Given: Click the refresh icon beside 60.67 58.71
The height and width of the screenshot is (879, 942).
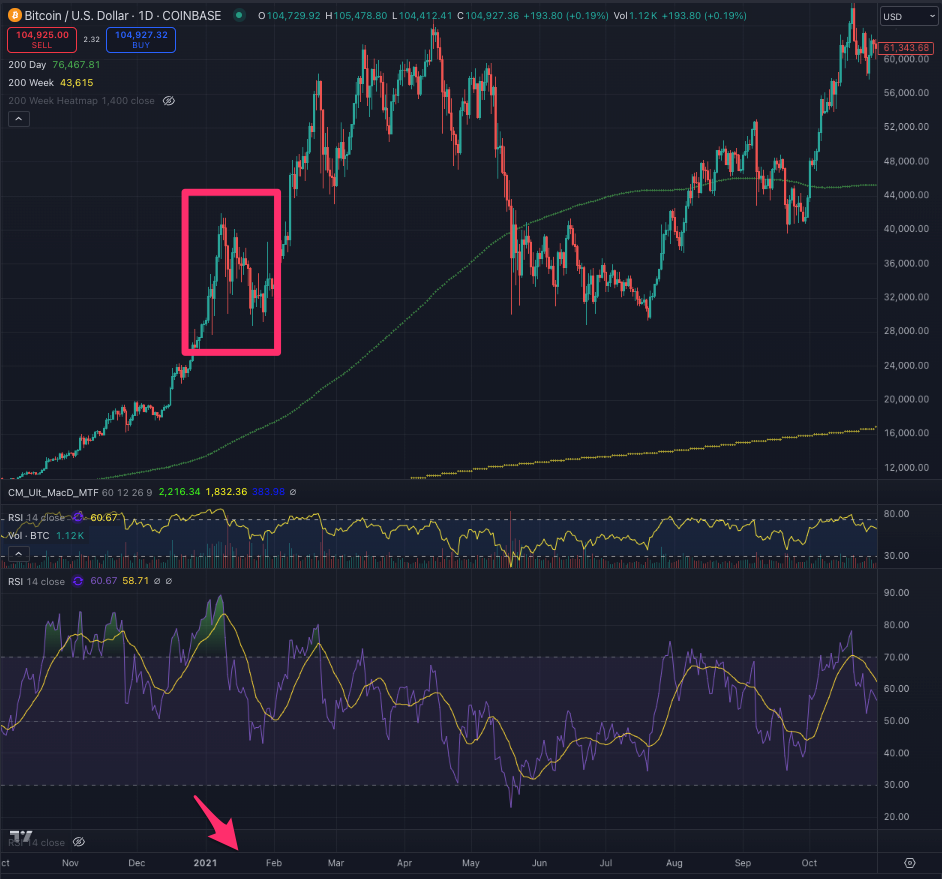Looking at the screenshot, I should (x=77, y=581).
